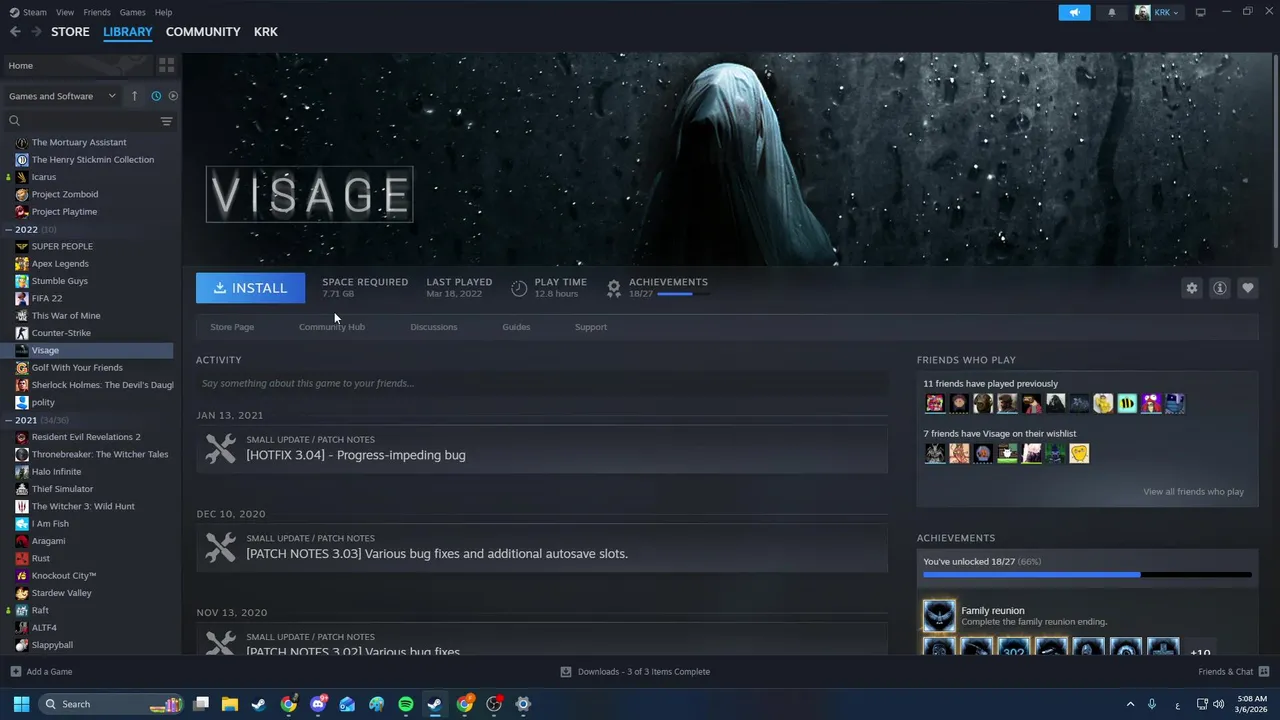
Task: Open Visage Discussions link
Action: (434, 327)
